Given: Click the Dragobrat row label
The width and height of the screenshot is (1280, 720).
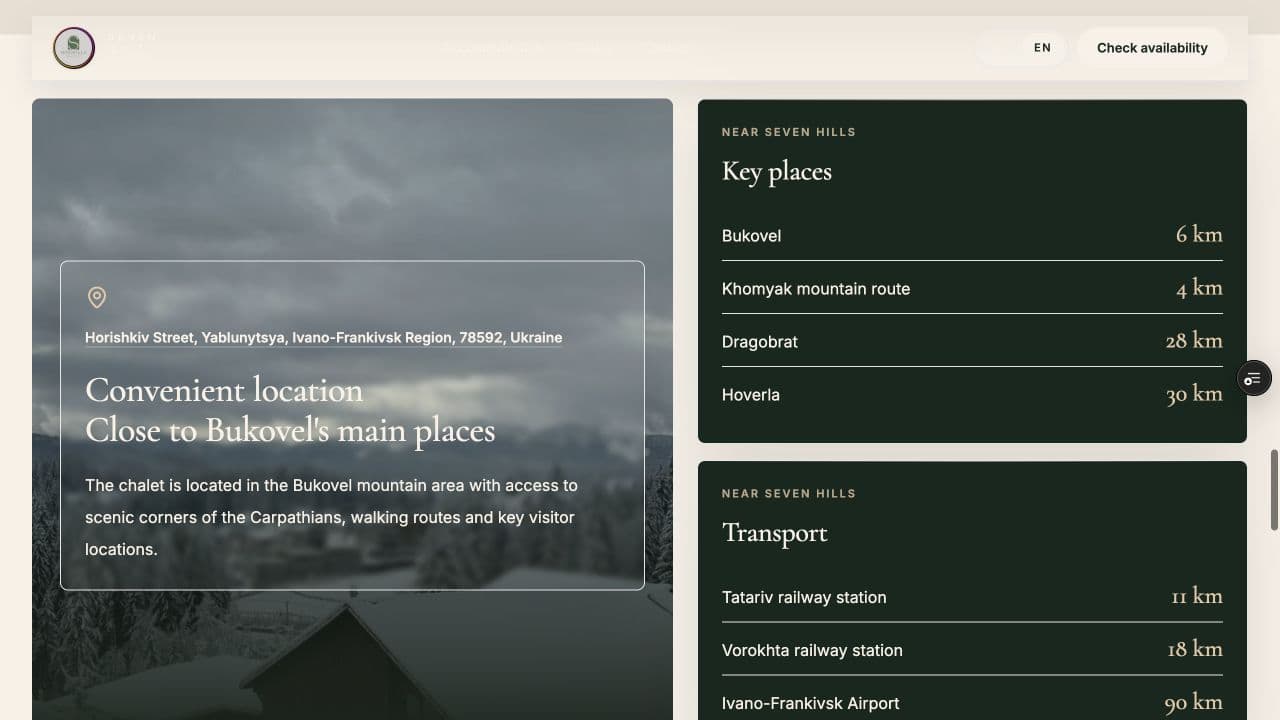Looking at the screenshot, I should 760,342.
